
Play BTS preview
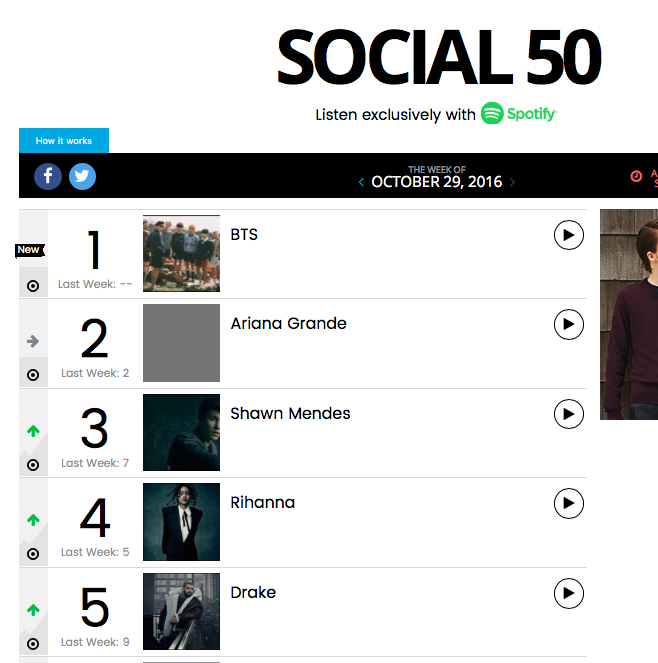(568, 235)
